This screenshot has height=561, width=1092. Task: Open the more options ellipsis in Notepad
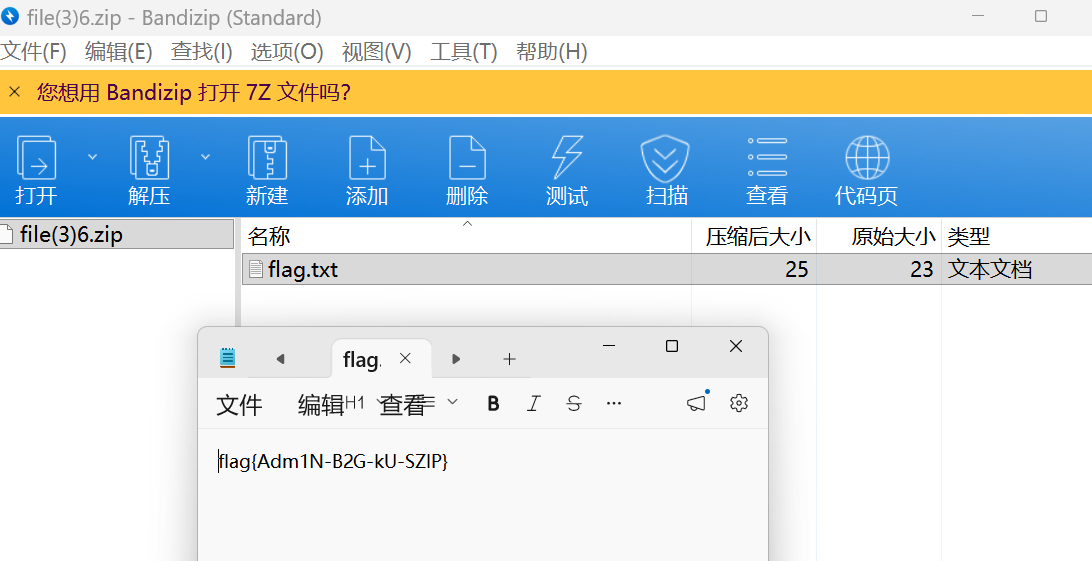[614, 403]
